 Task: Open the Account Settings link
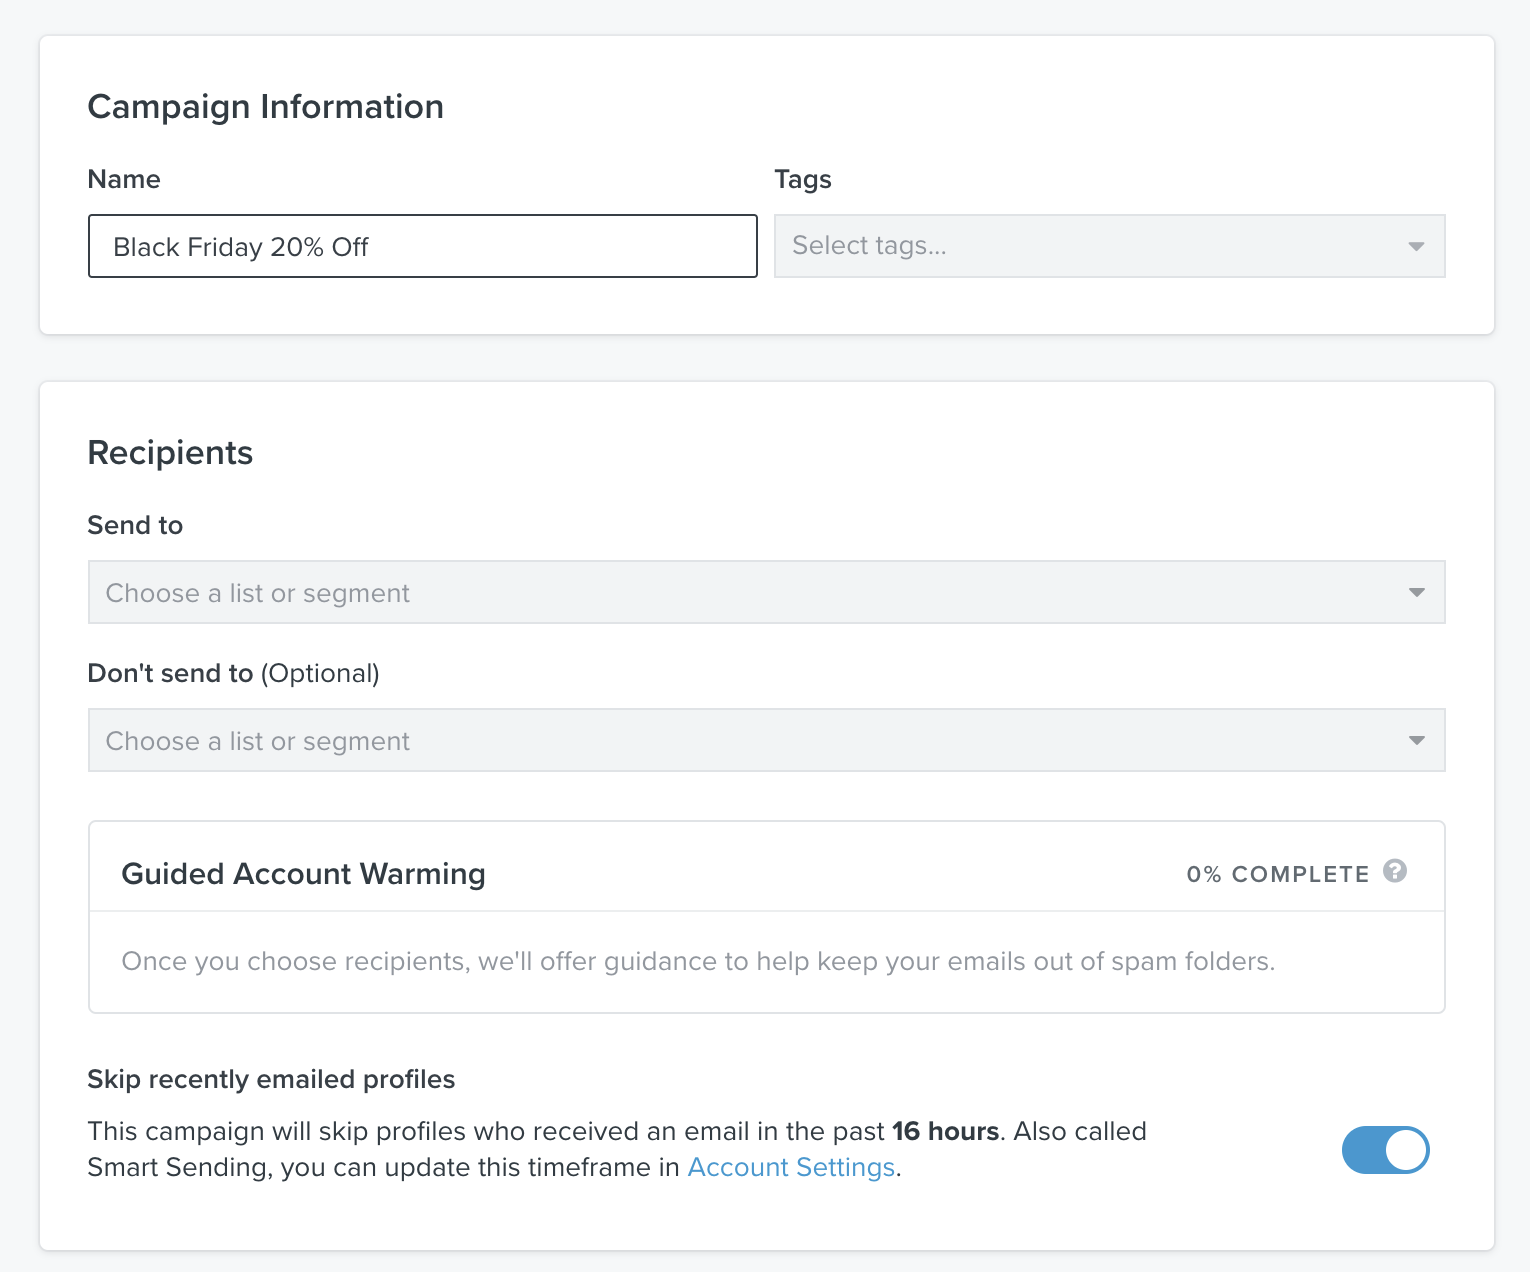coord(791,1167)
